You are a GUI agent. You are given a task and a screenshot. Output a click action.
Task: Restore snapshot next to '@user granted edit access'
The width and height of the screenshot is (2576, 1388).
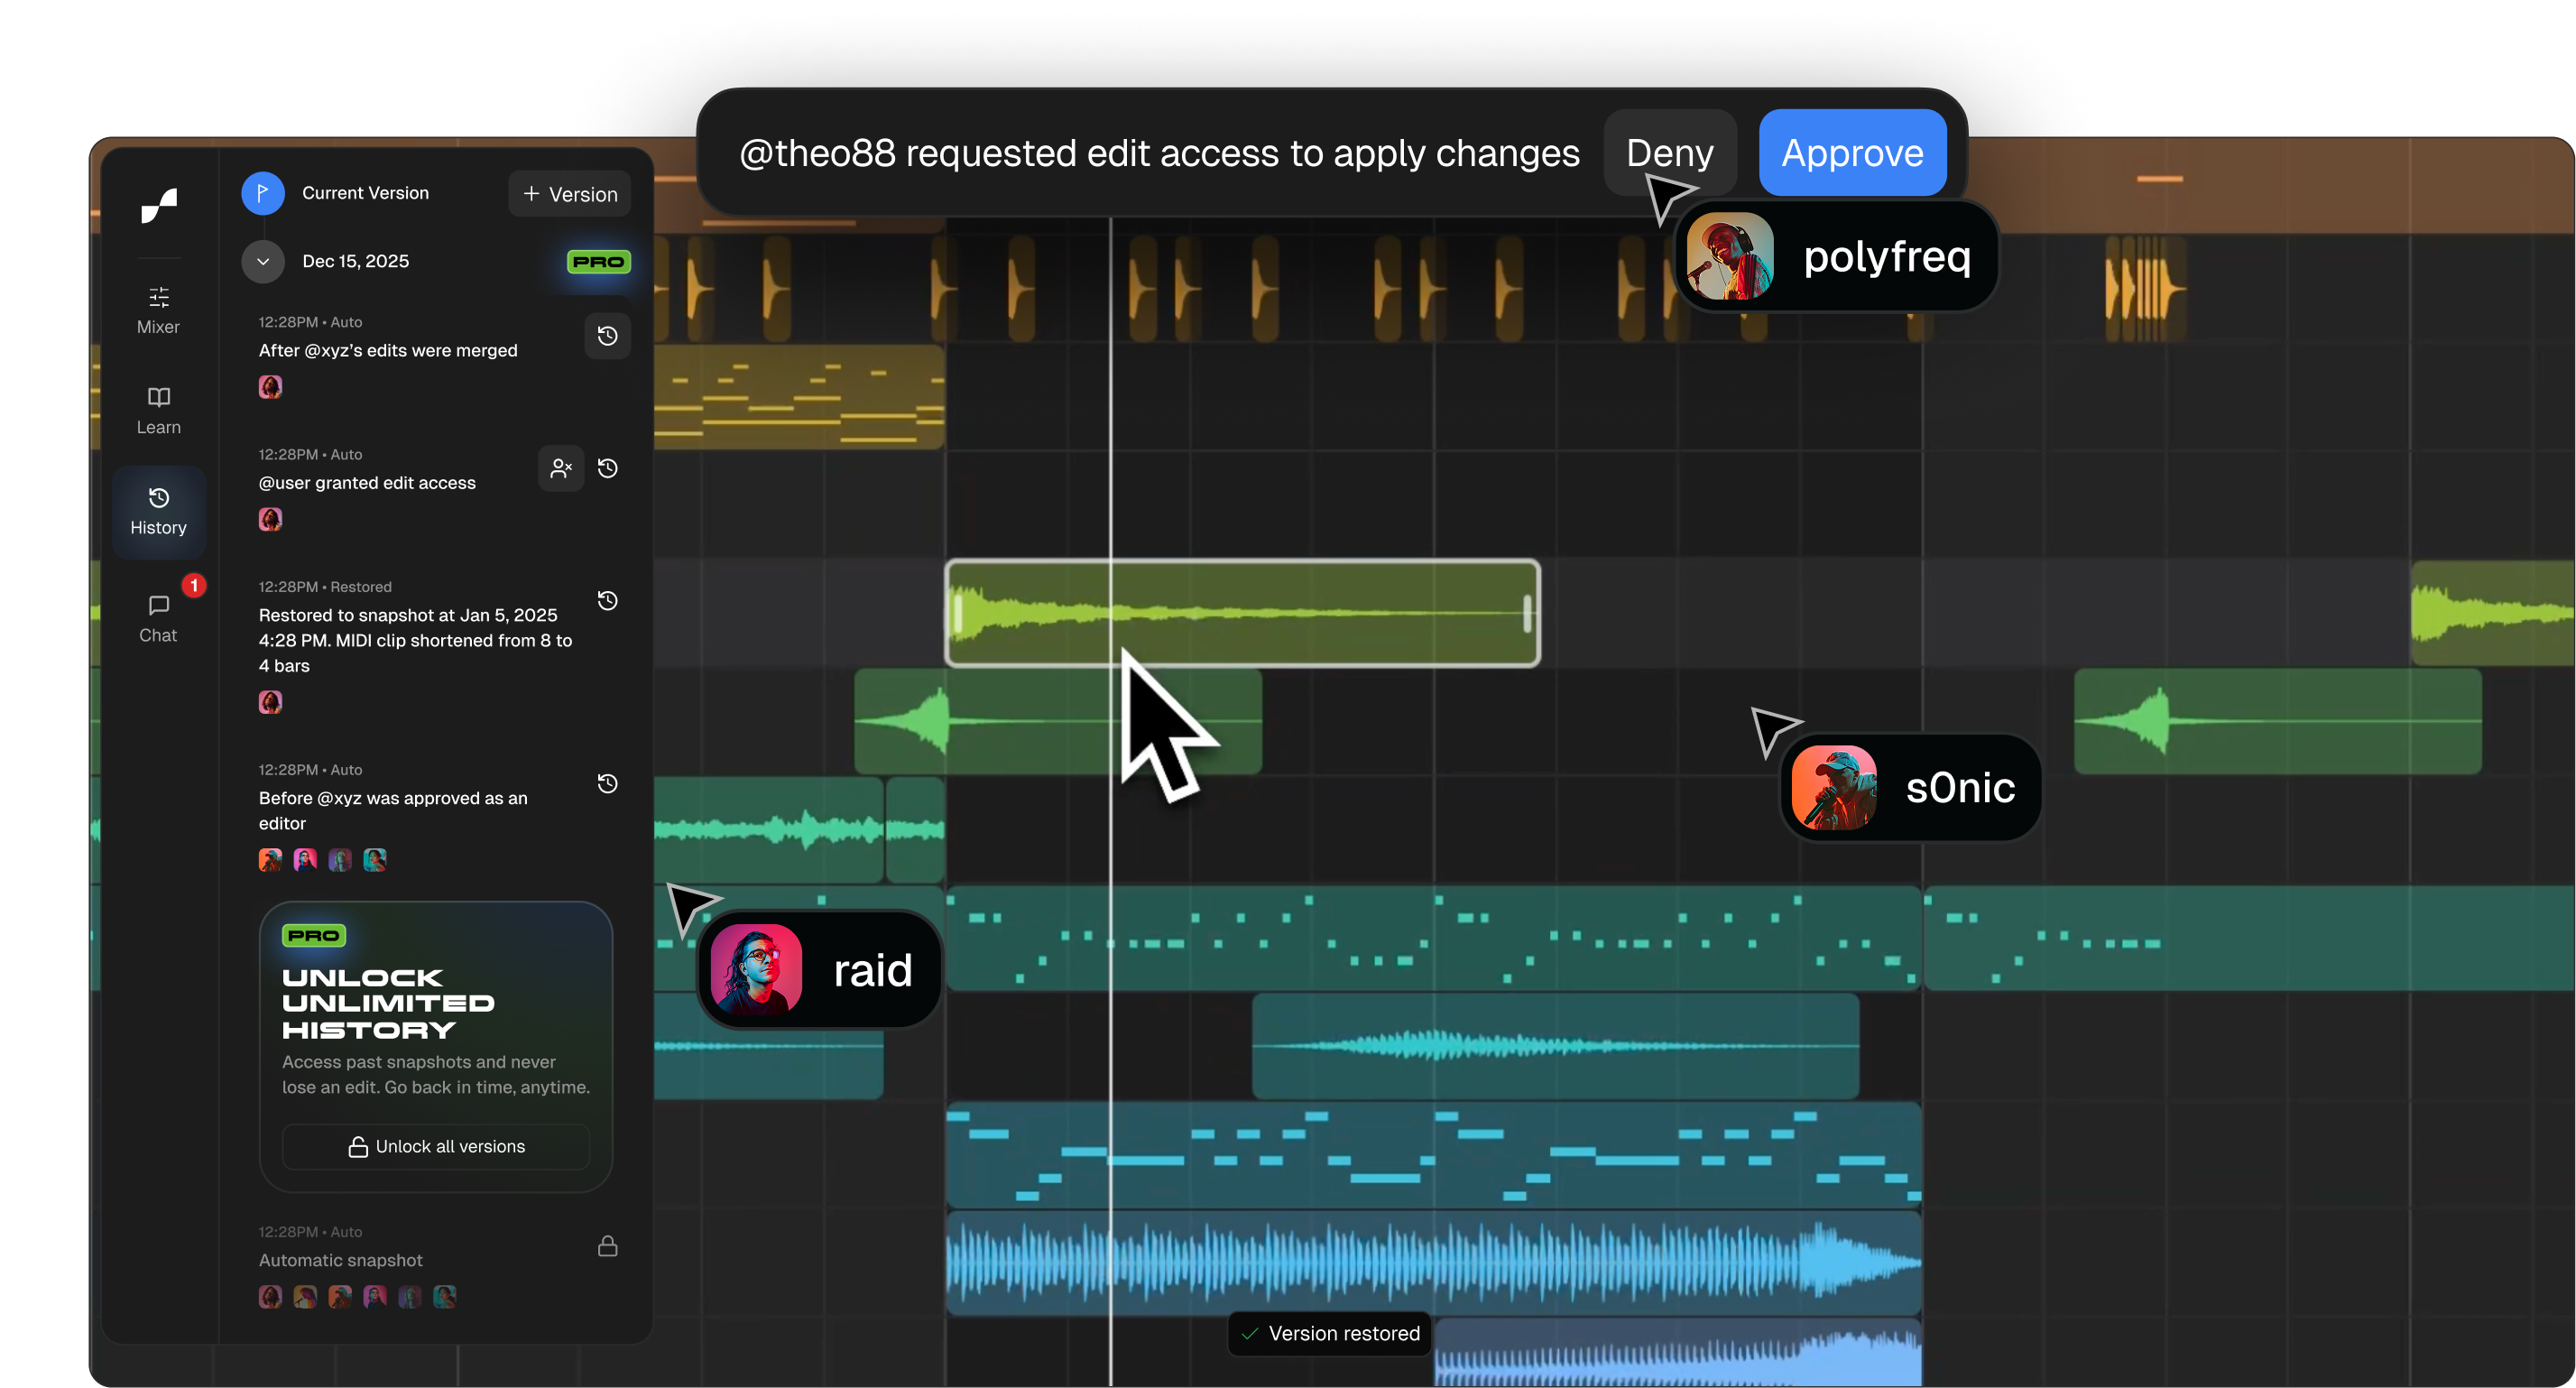pos(607,468)
